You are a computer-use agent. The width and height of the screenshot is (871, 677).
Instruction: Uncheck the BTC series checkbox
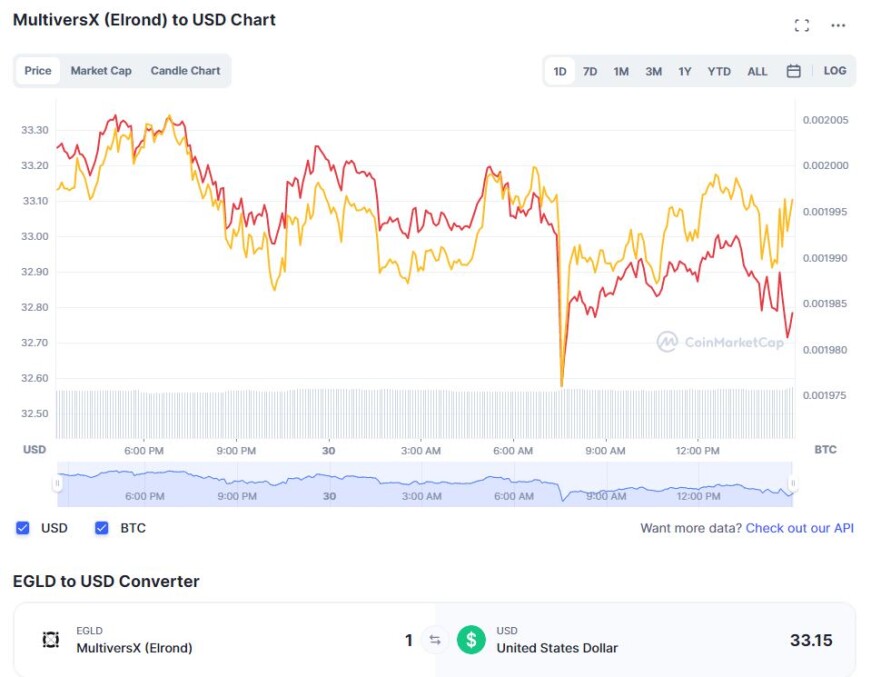[102, 528]
